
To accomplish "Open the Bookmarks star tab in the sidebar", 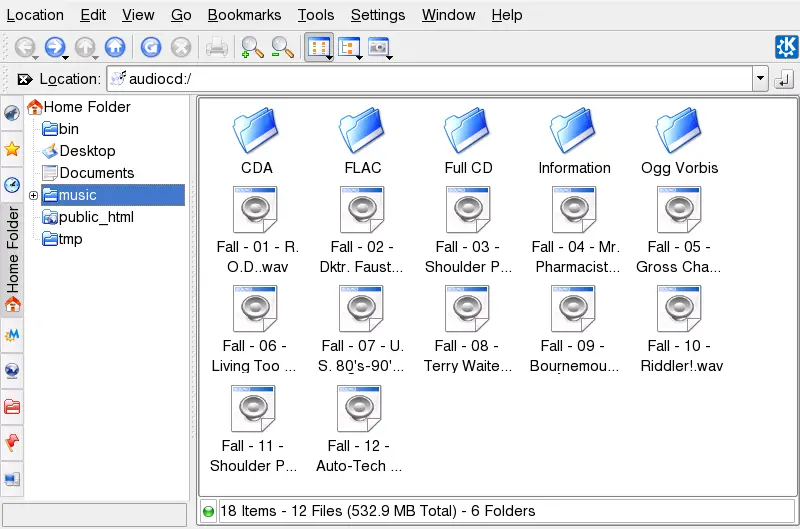I will coord(12,149).
